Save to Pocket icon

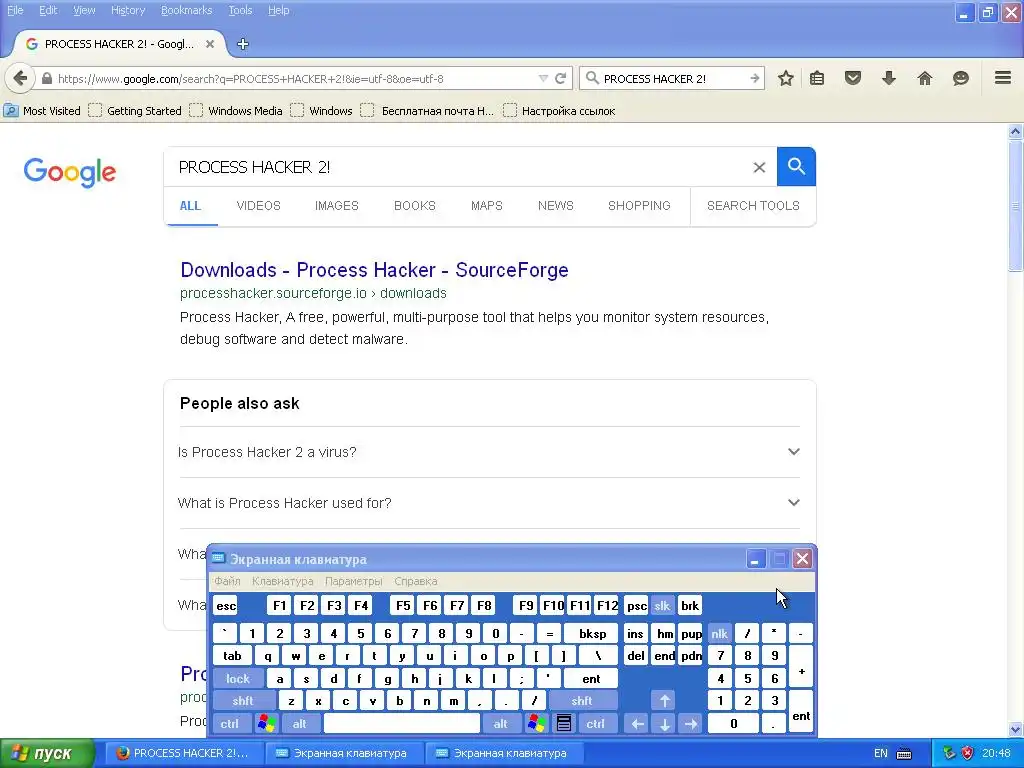853,78
